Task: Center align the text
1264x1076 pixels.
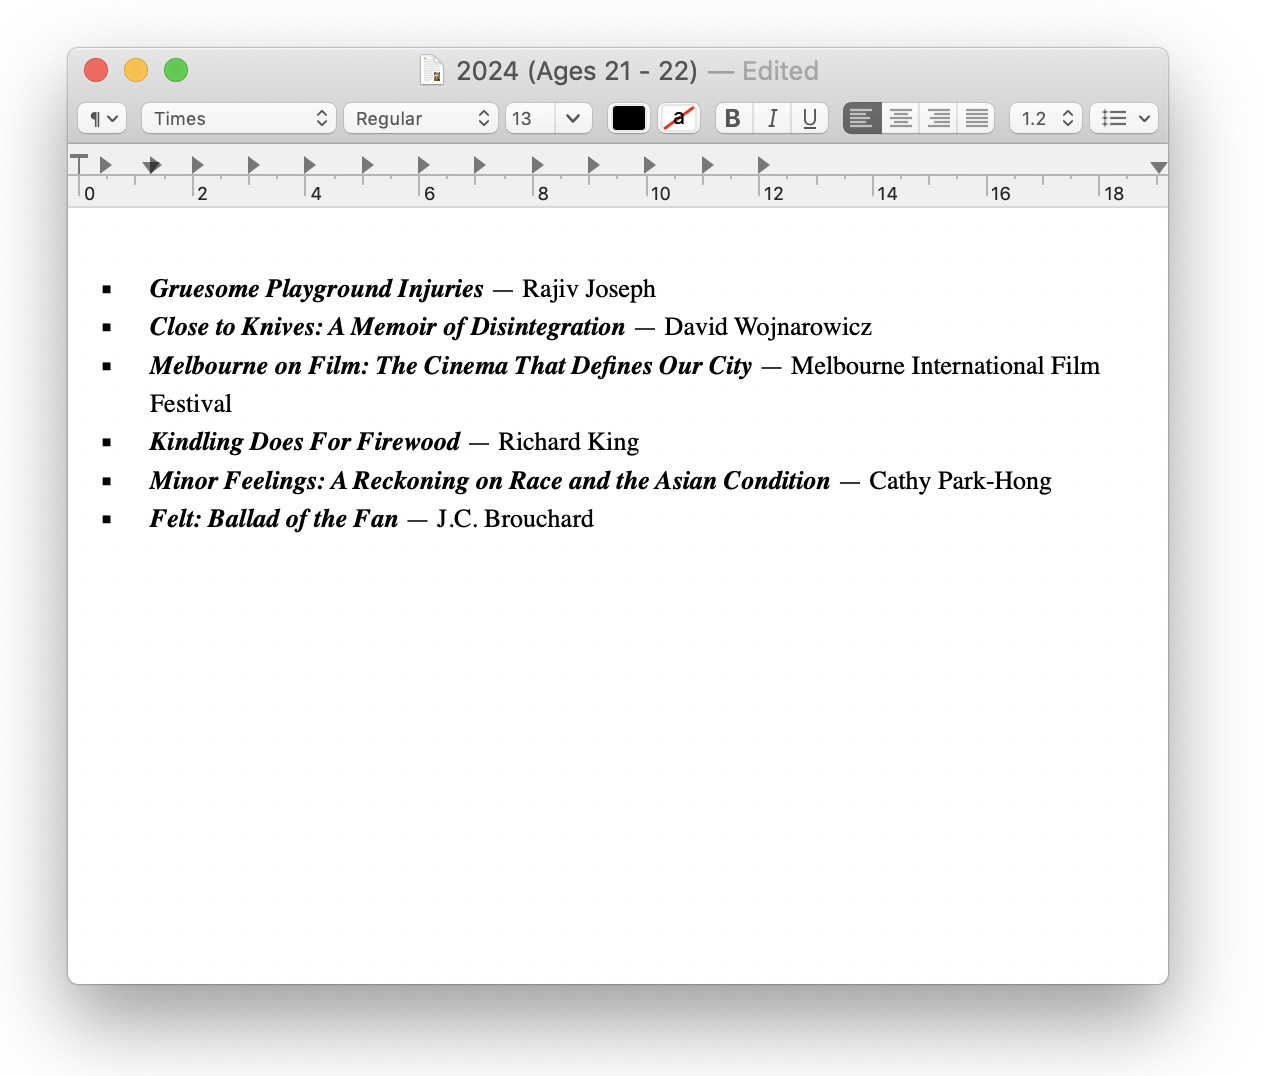Action: click(900, 118)
